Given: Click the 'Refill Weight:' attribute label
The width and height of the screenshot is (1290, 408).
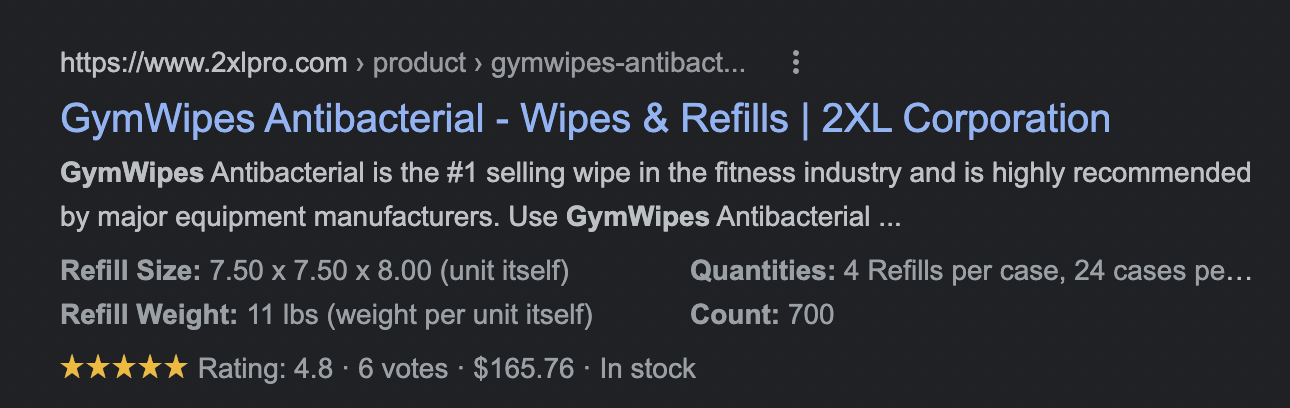Looking at the screenshot, I should [149, 316].
